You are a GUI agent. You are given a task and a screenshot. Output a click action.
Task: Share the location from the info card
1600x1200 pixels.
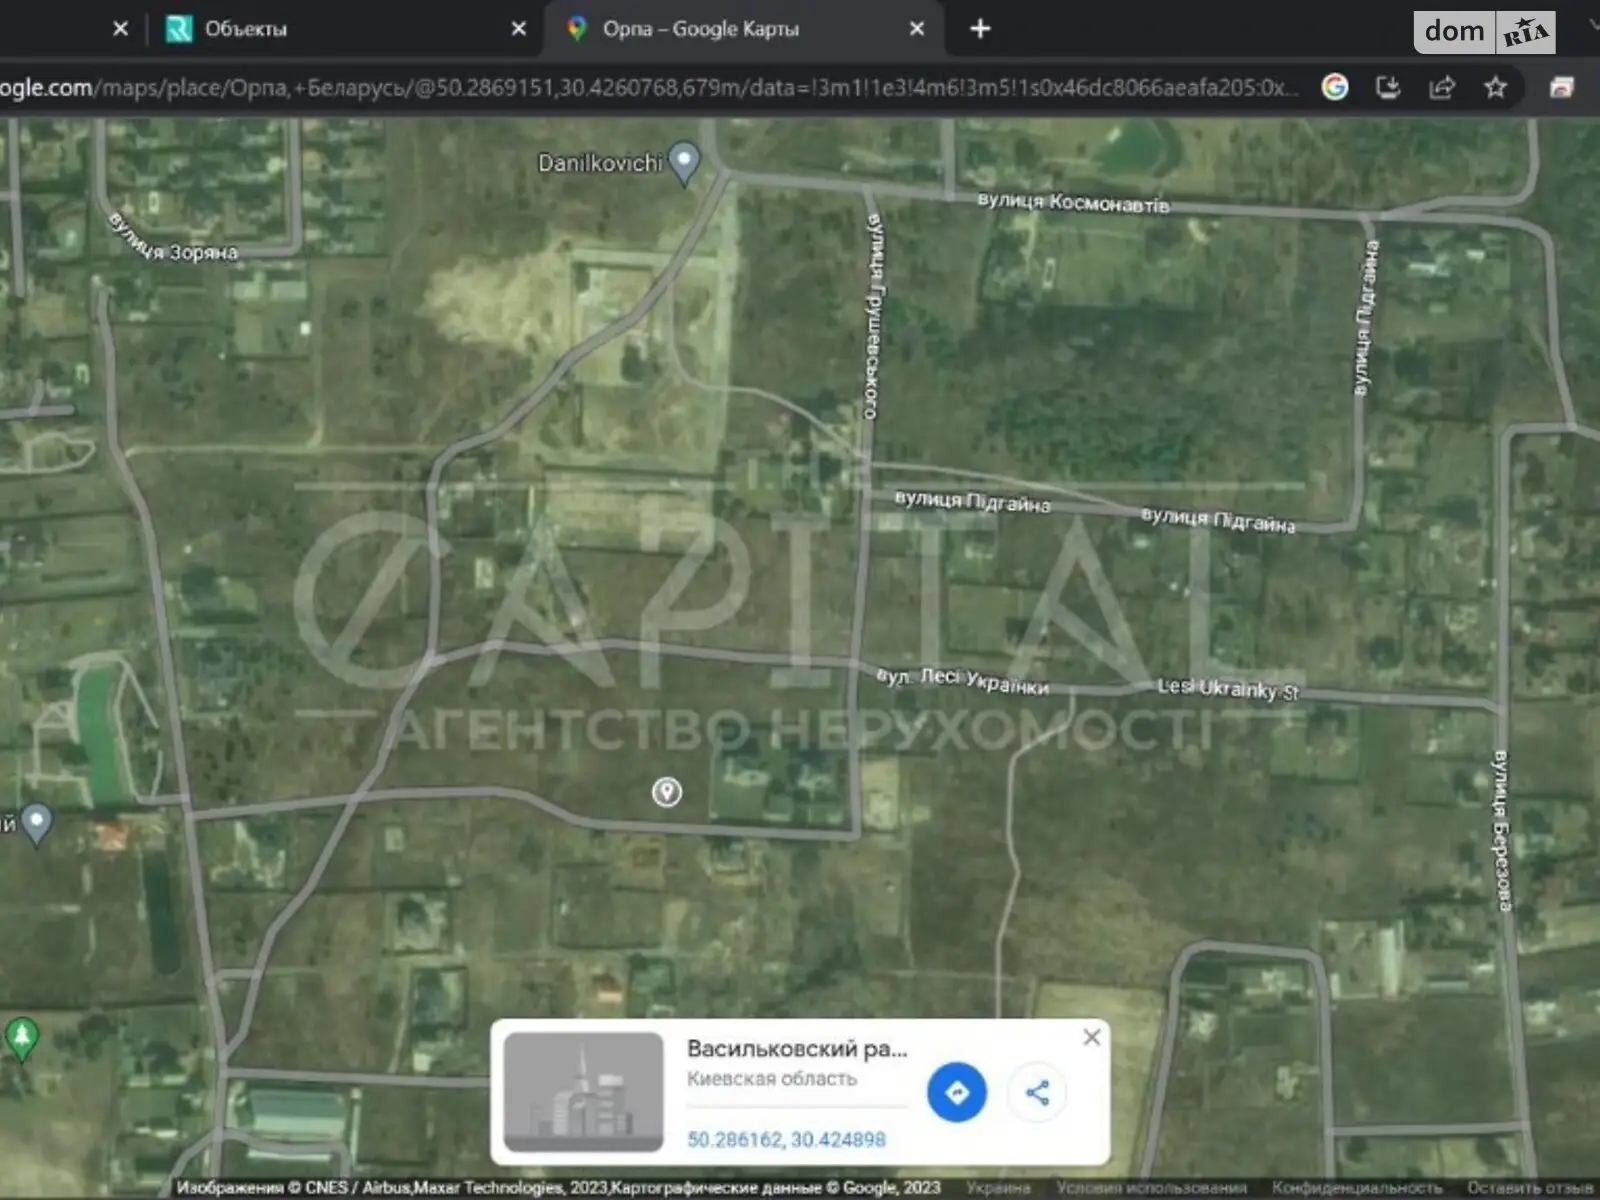tap(1037, 1092)
